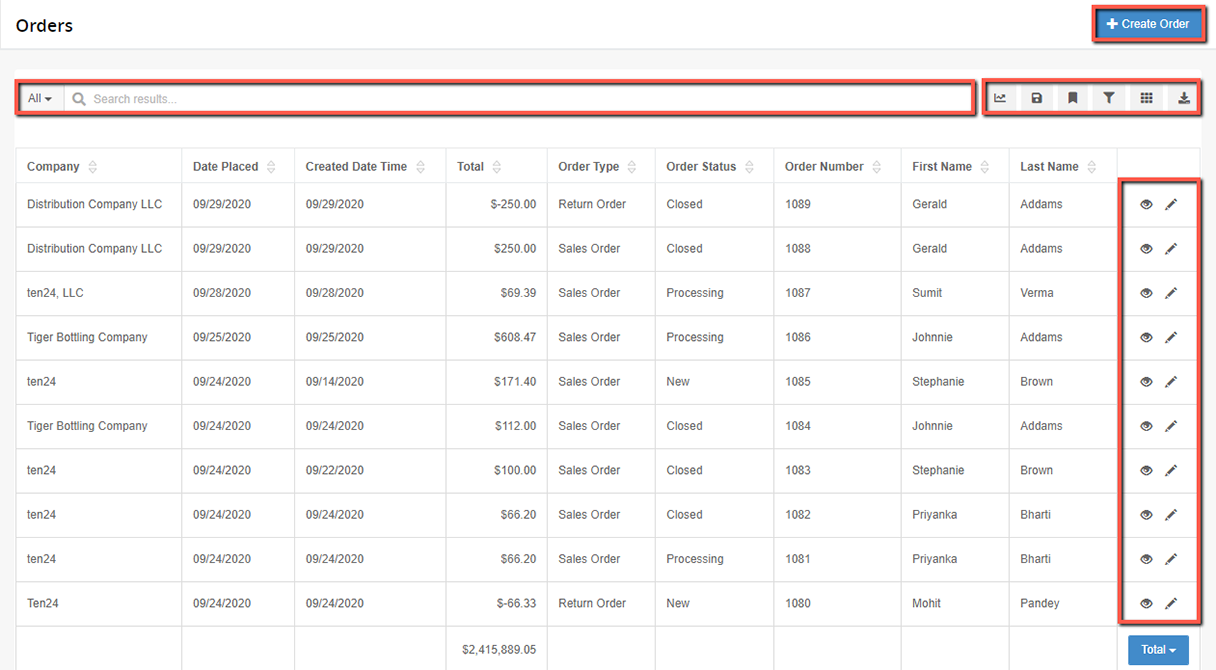Open order 1085 details via eye icon
Viewport: 1216px width, 670px height.
(x=1146, y=381)
